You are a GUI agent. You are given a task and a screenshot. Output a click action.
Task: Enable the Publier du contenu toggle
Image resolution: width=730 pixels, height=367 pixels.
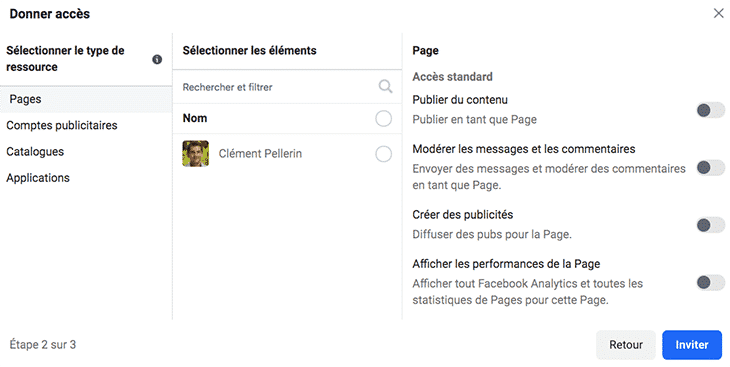point(710,110)
